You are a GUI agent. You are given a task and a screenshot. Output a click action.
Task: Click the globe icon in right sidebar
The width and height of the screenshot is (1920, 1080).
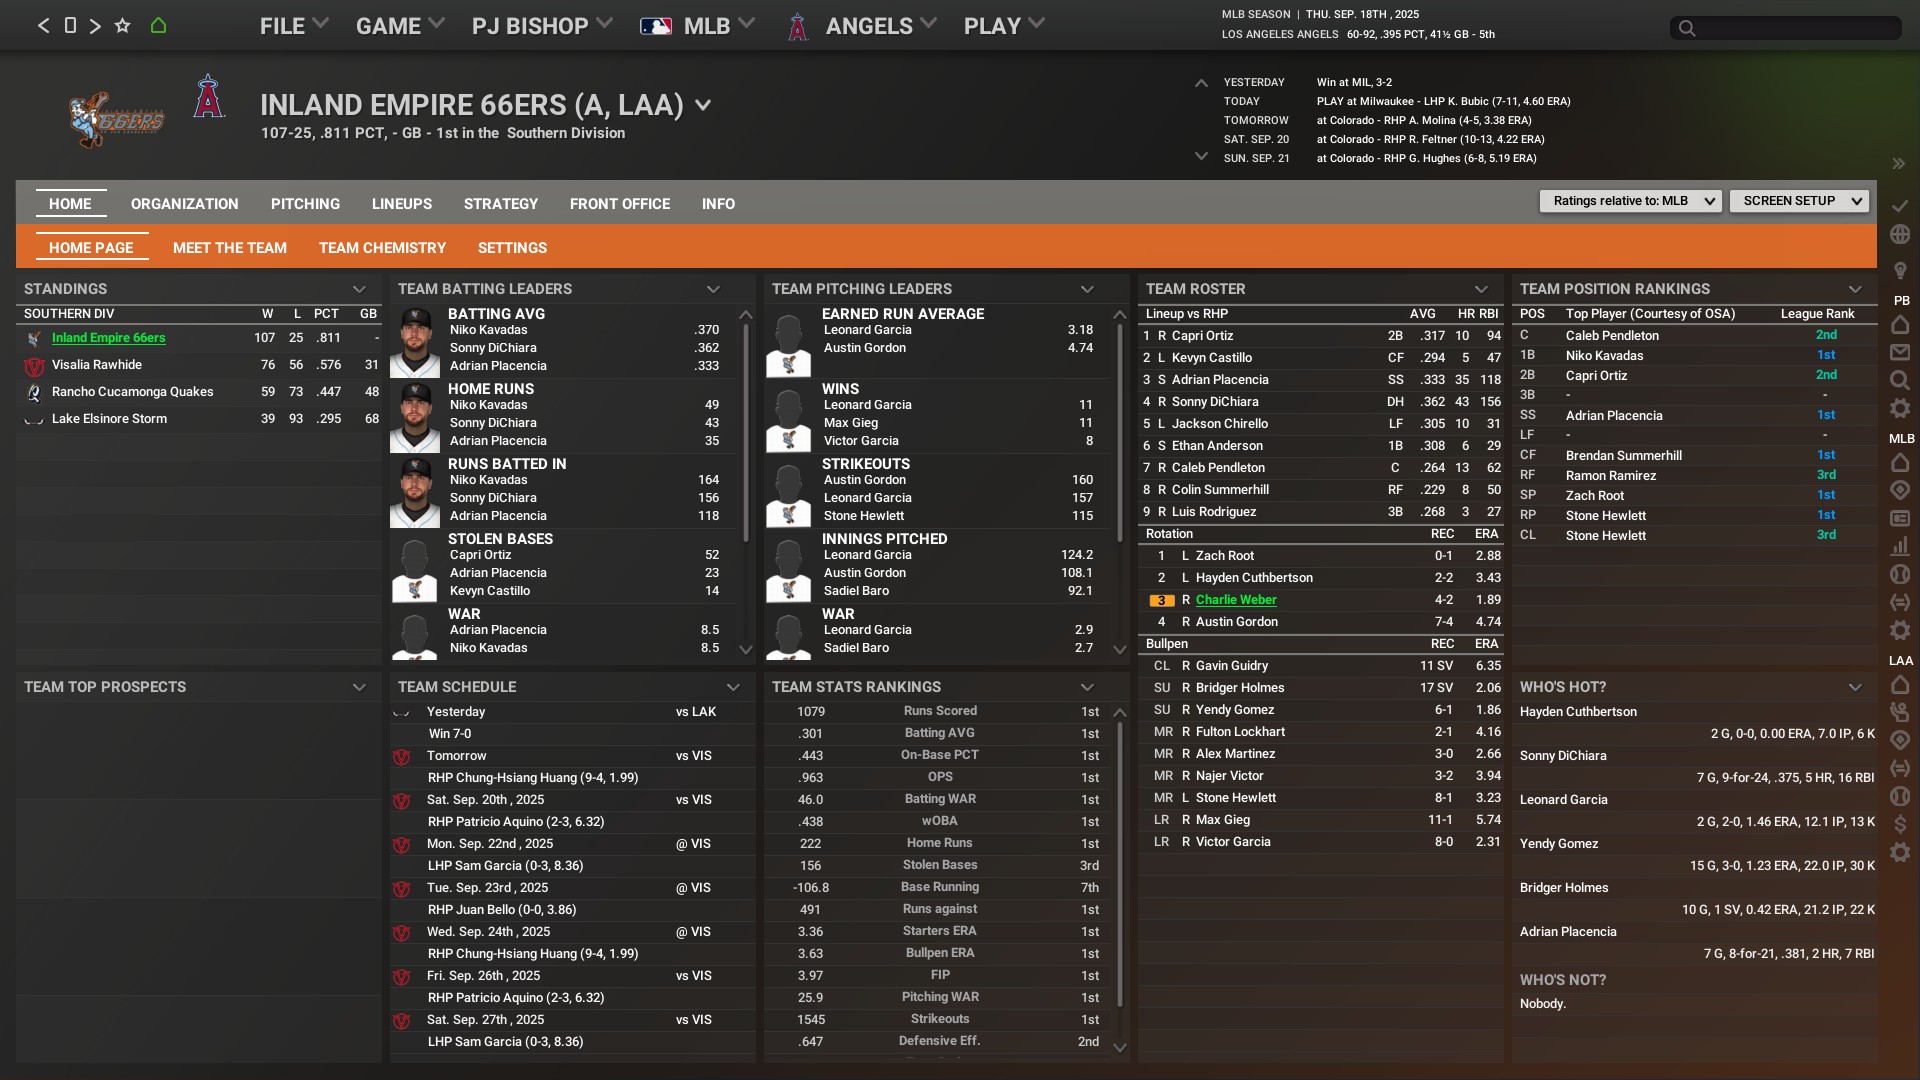point(1900,235)
